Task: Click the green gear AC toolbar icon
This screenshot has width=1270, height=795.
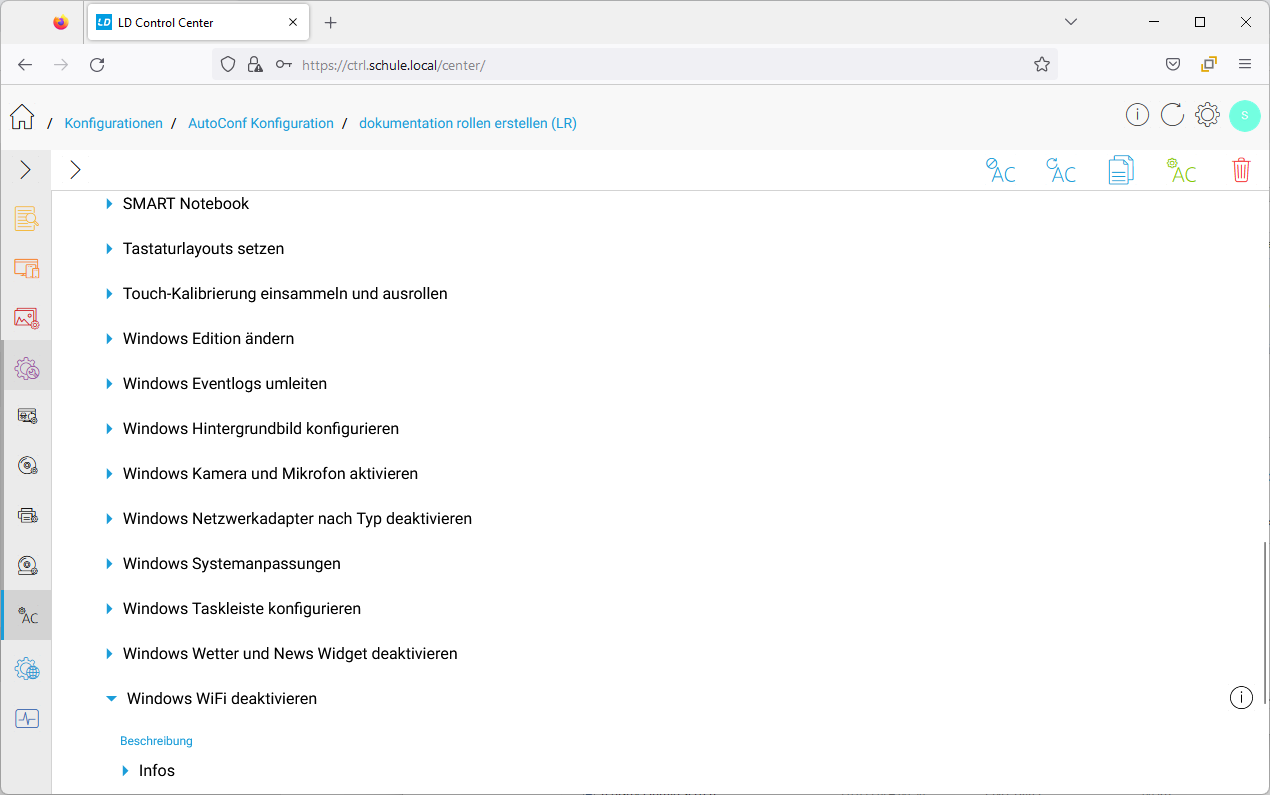Action: click(1181, 170)
